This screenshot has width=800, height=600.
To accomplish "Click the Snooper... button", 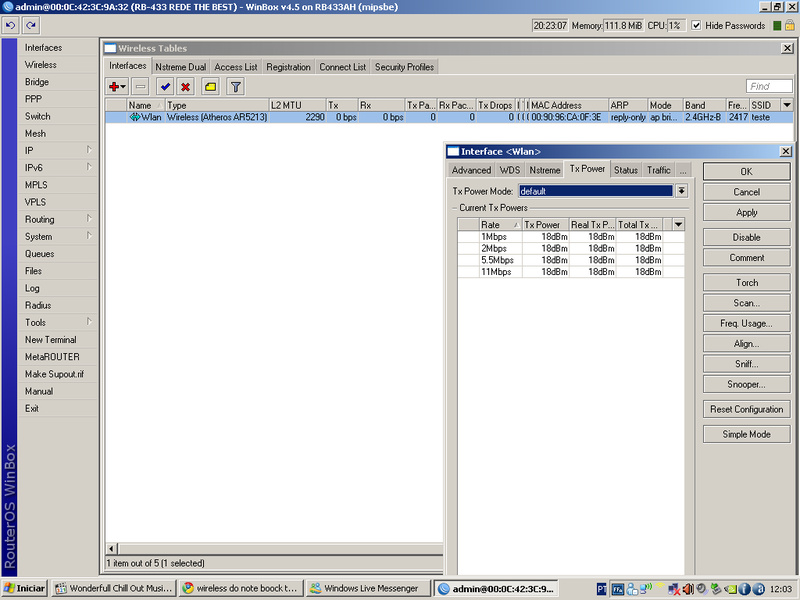I will pos(746,384).
